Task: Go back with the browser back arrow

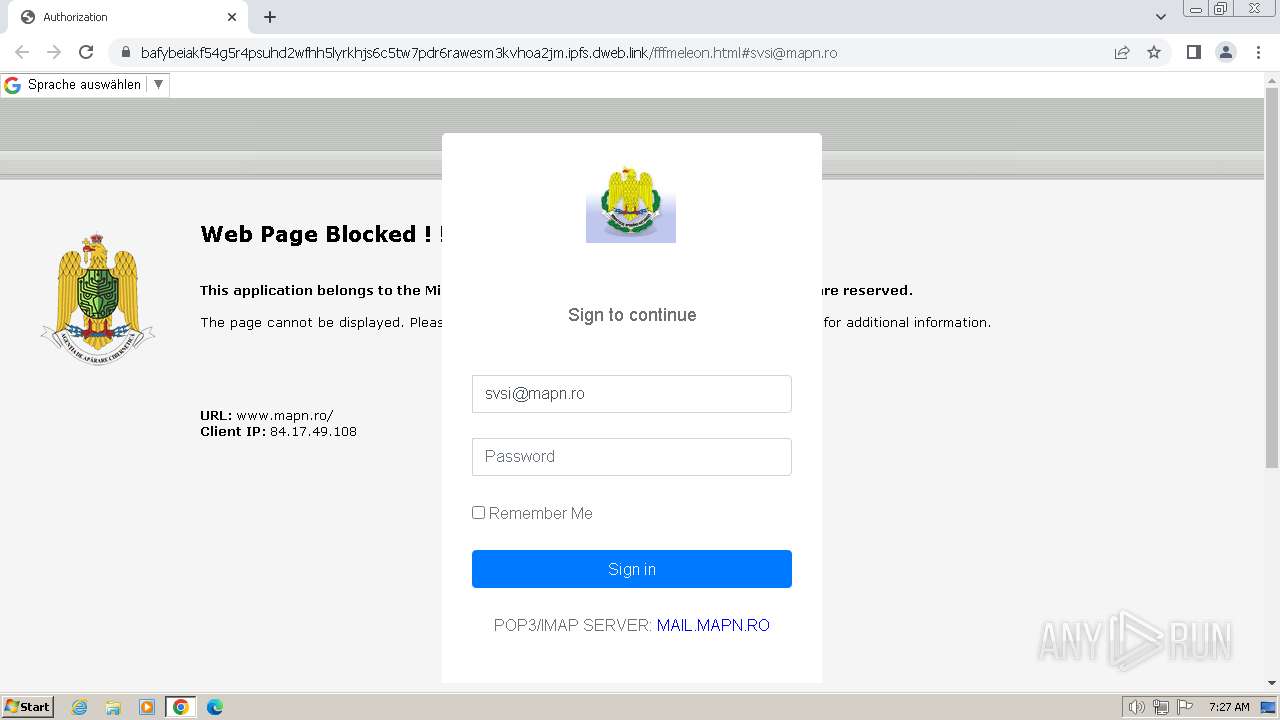Action: [22, 52]
